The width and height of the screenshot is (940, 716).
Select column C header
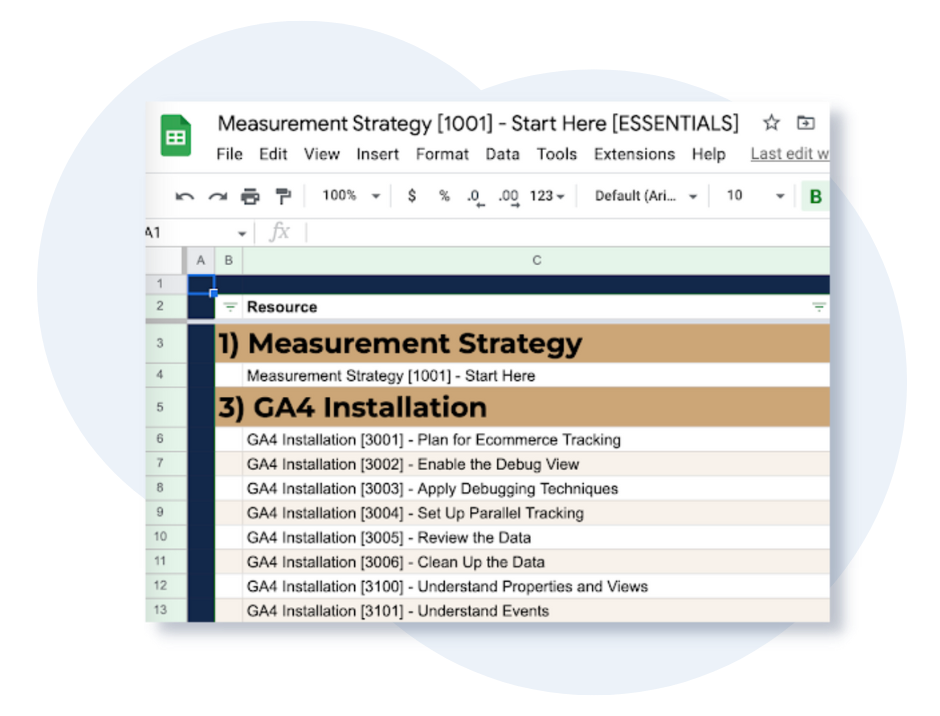(x=537, y=260)
